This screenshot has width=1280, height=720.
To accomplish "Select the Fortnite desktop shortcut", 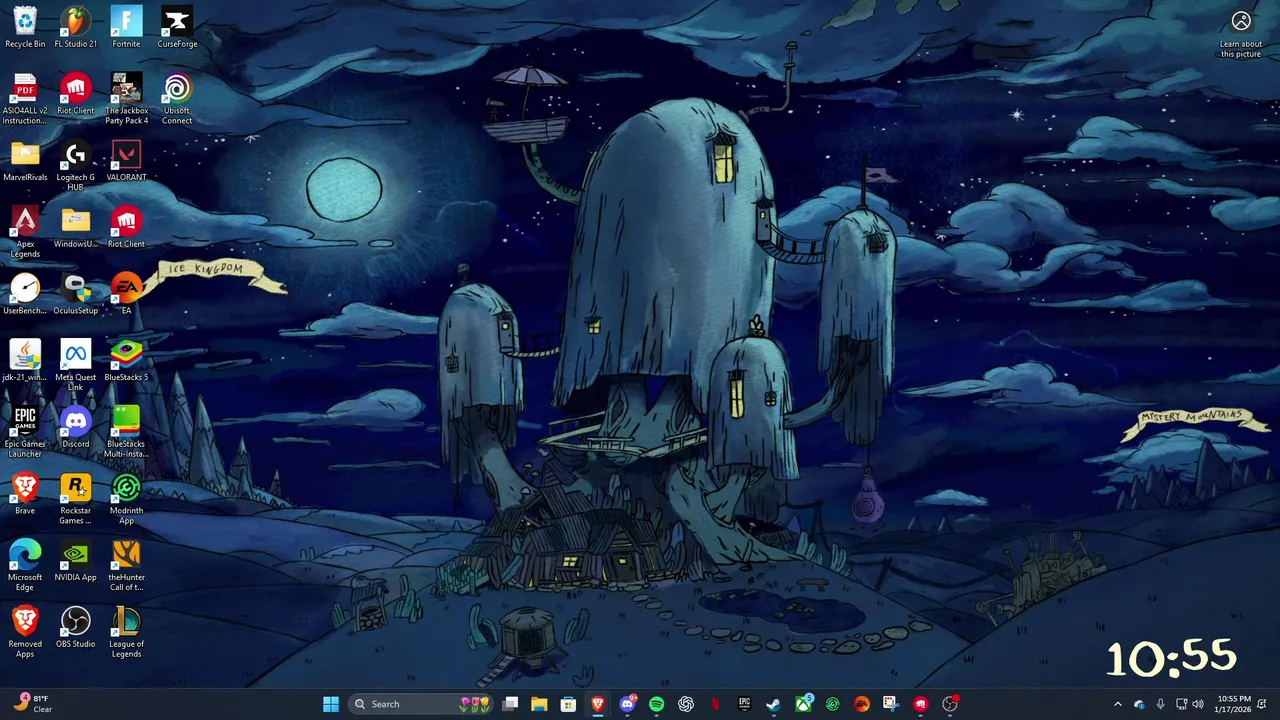I will [x=126, y=27].
